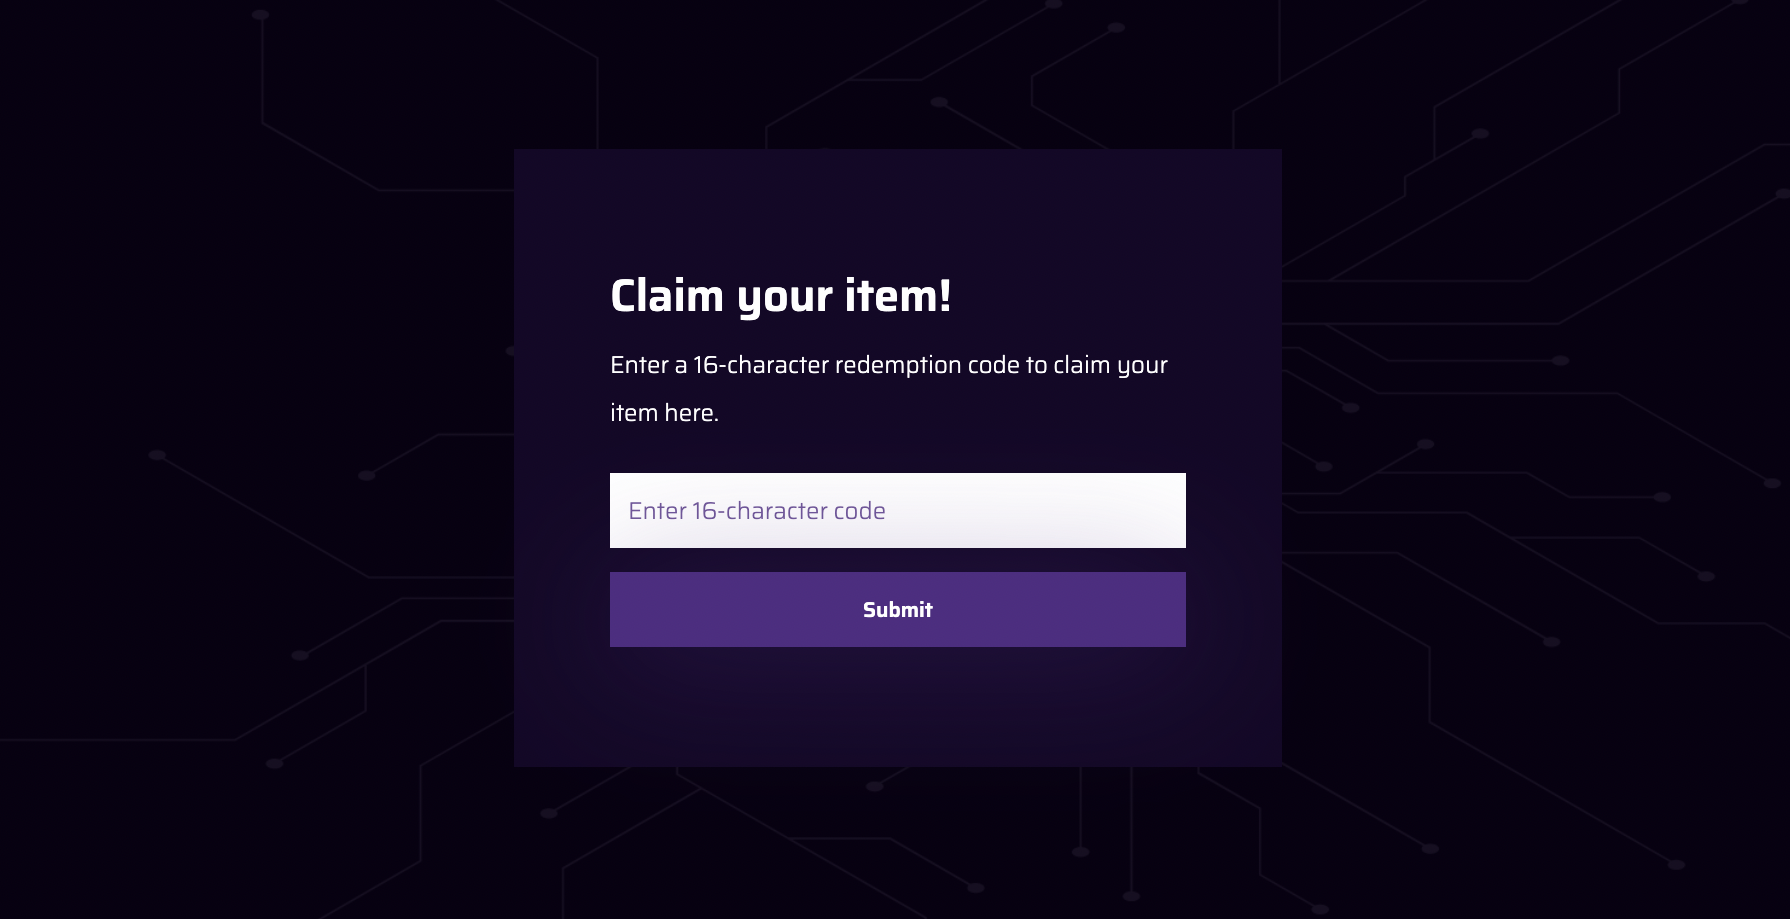Click inside the claim form text input
Viewport: 1790px width, 919px height.
[897, 510]
